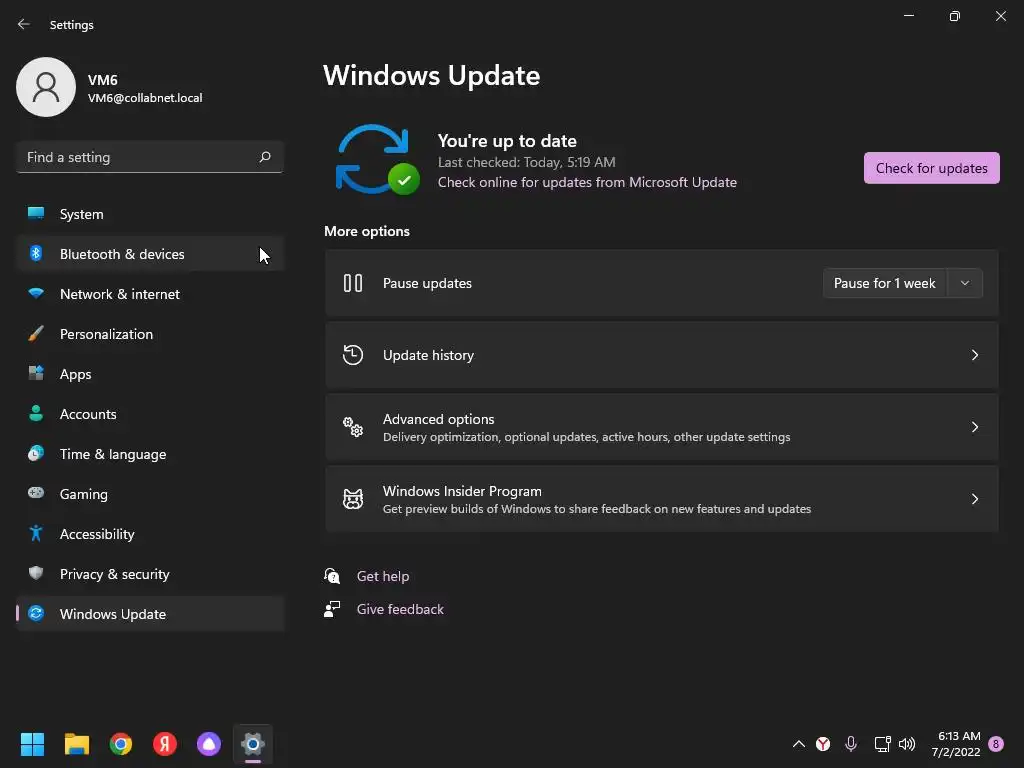Open Privacy & security page
The height and width of the screenshot is (768, 1024).
(150, 573)
